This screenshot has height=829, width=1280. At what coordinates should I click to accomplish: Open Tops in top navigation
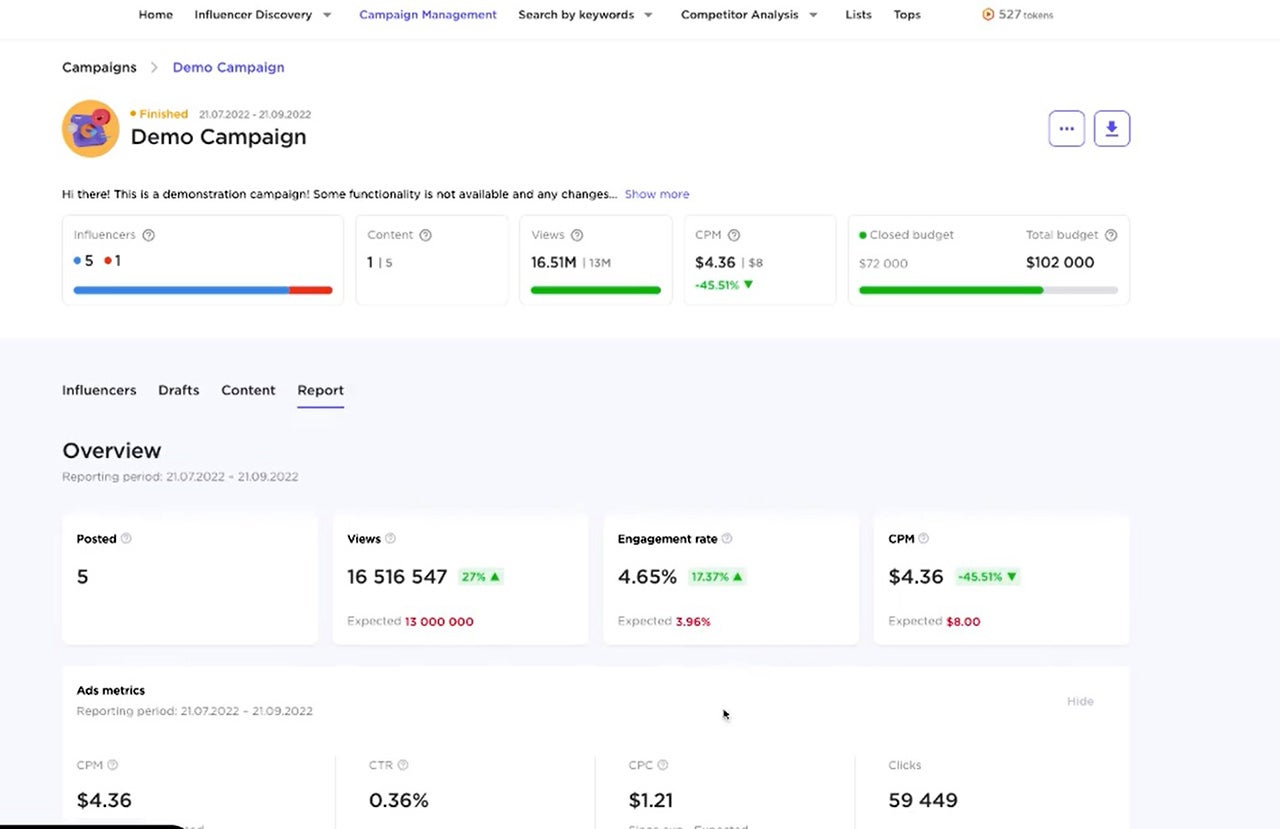pyautogui.click(x=907, y=15)
